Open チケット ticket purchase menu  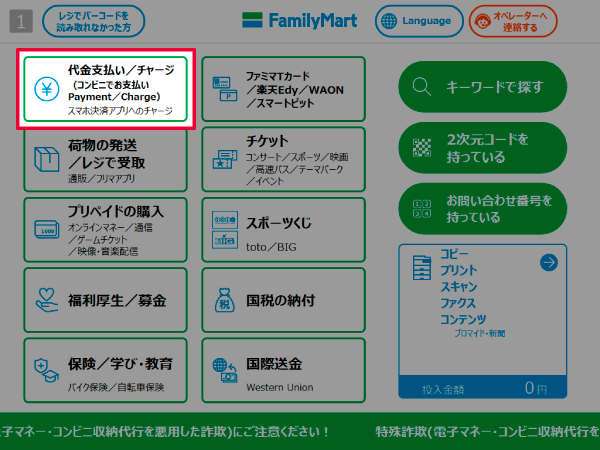tap(284, 159)
